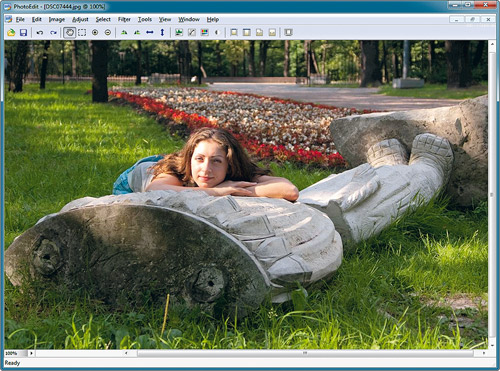Zoom out with the minus circle icon
The image size is (500, 371).
pos(108,32)
